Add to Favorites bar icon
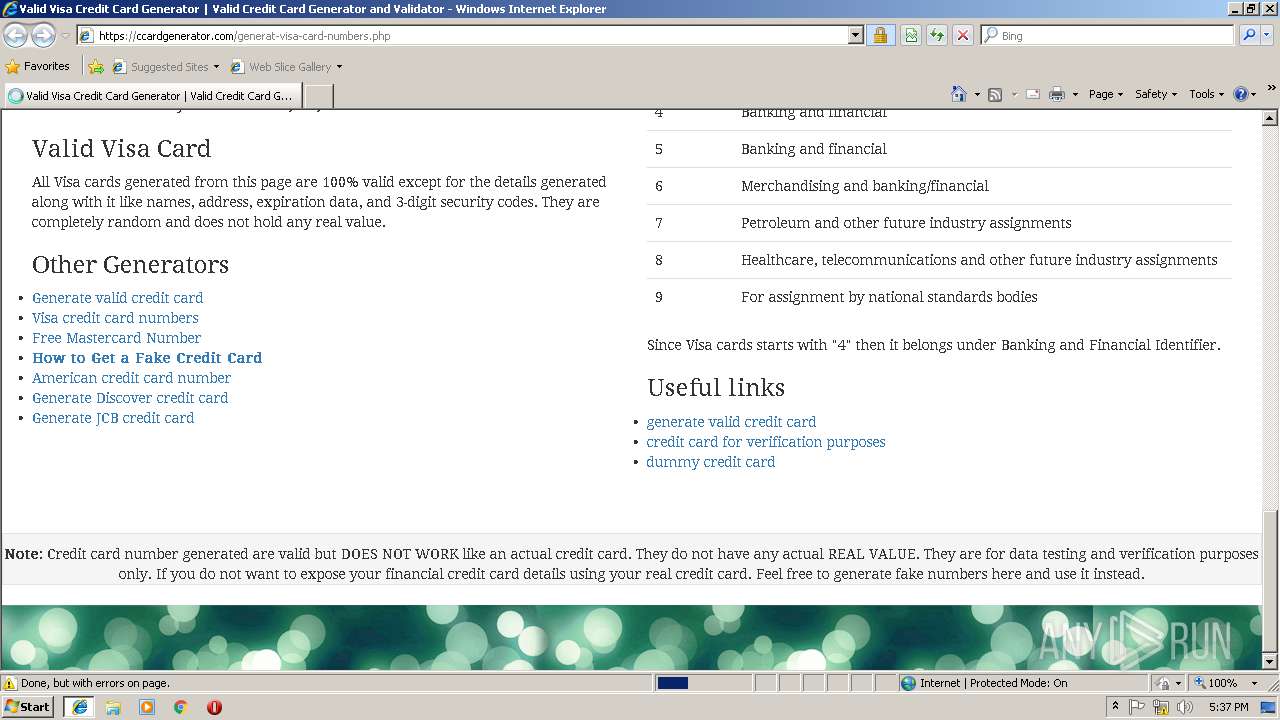 [96, 67]
